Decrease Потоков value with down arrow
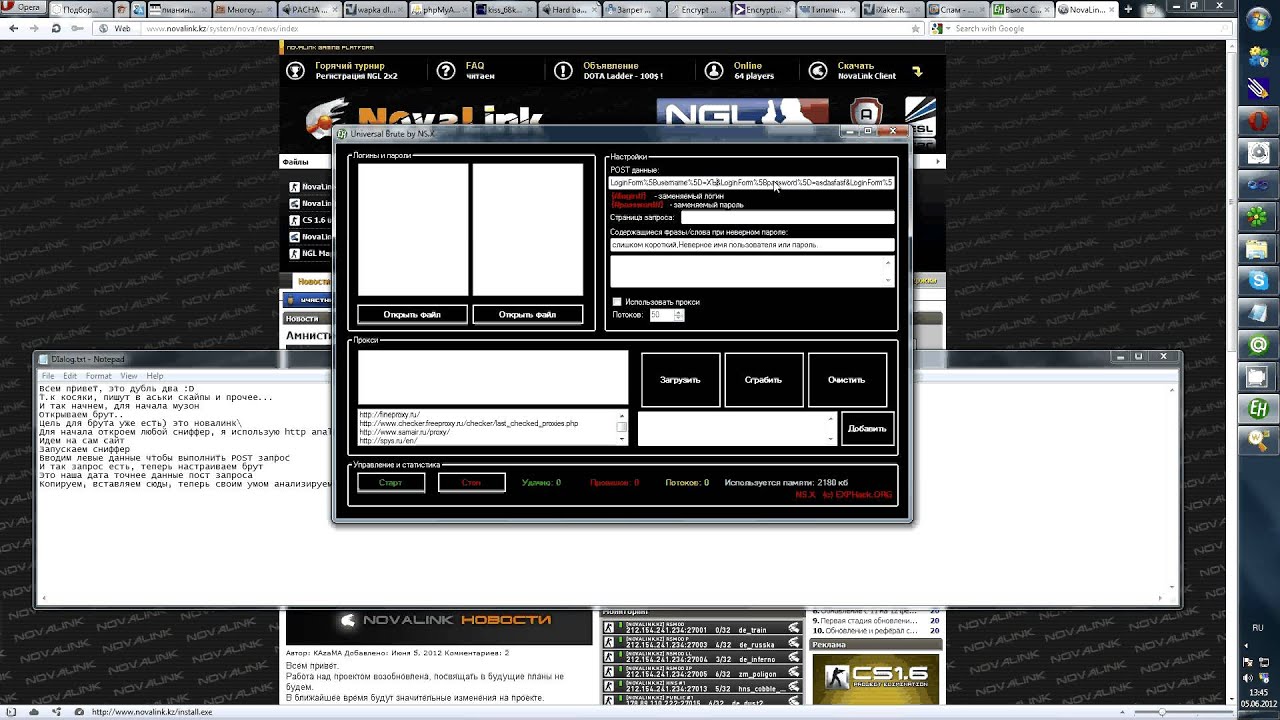Screen dimensions: 1280x720 pyautogui.click(x=678, y=318)
